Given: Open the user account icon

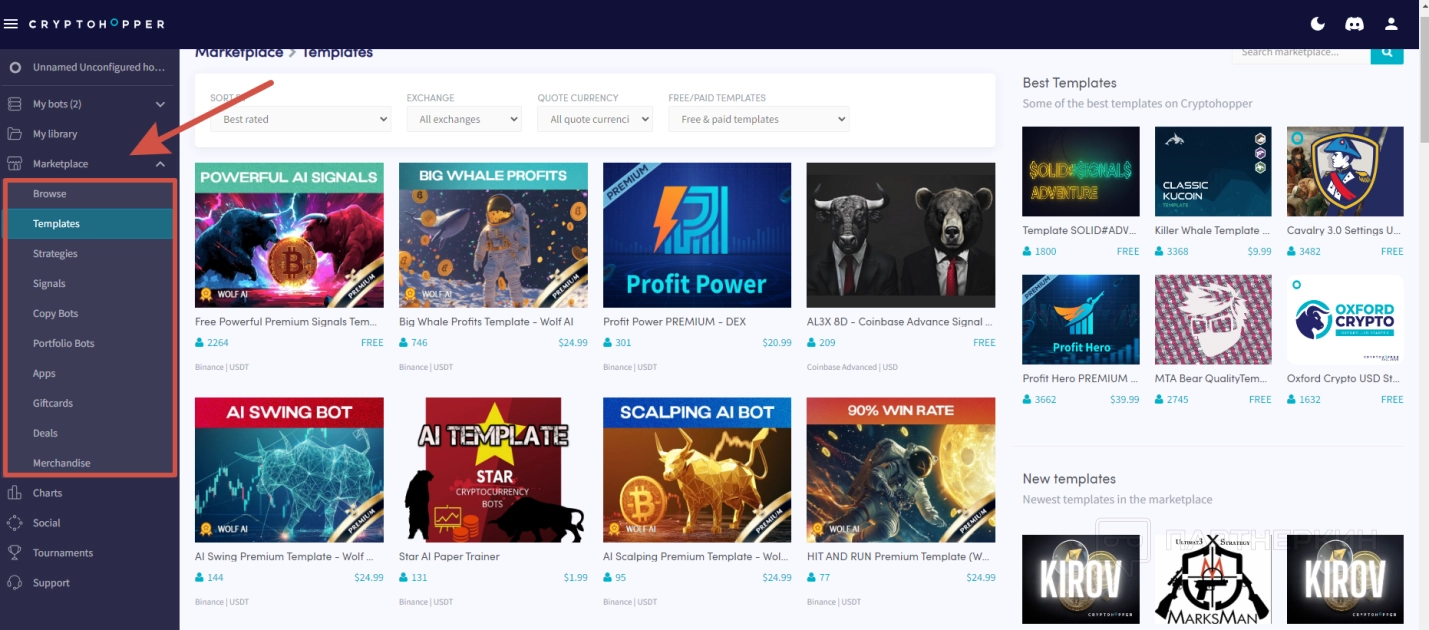Looking at the screenshot, I should [1391, 24].
